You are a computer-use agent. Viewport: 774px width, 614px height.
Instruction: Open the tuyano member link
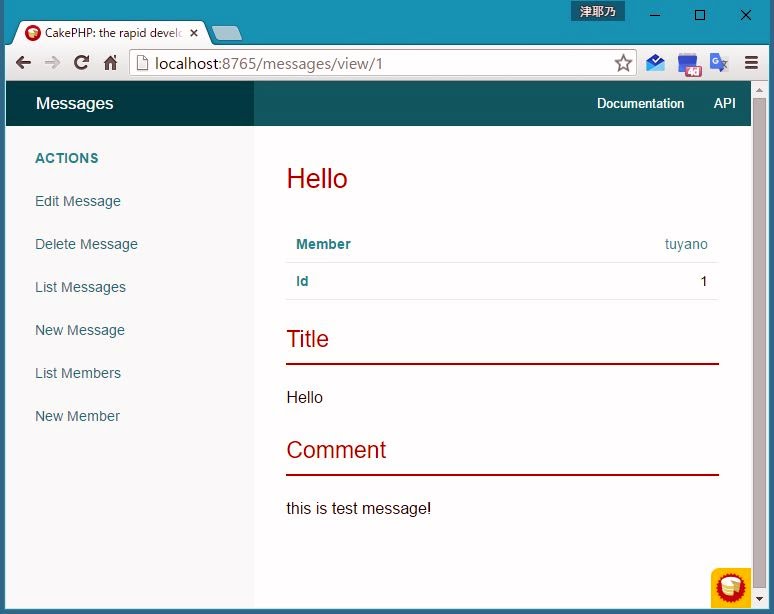tap(686, 244)
